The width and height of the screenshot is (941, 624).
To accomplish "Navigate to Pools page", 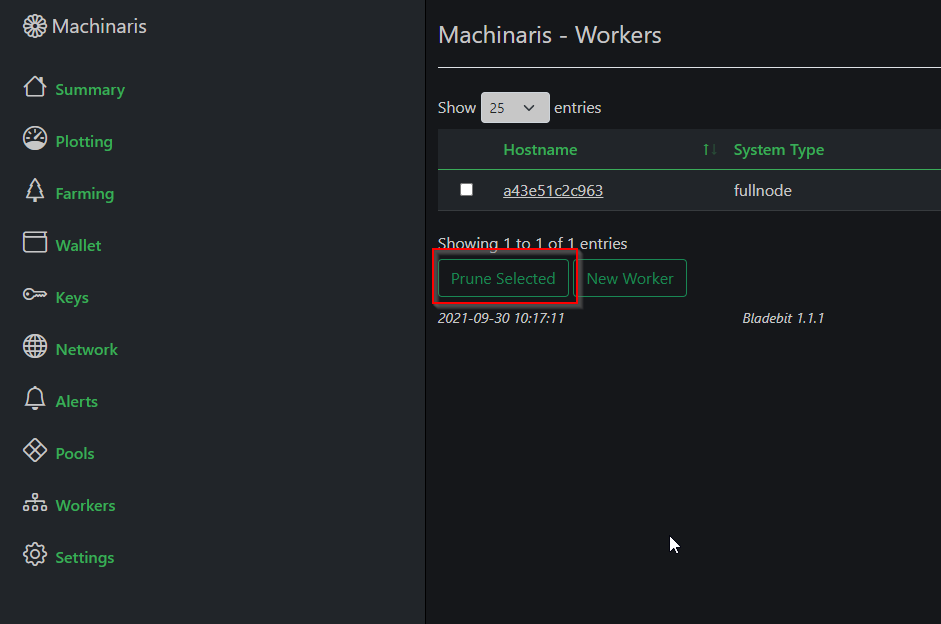I will point(75,454).
